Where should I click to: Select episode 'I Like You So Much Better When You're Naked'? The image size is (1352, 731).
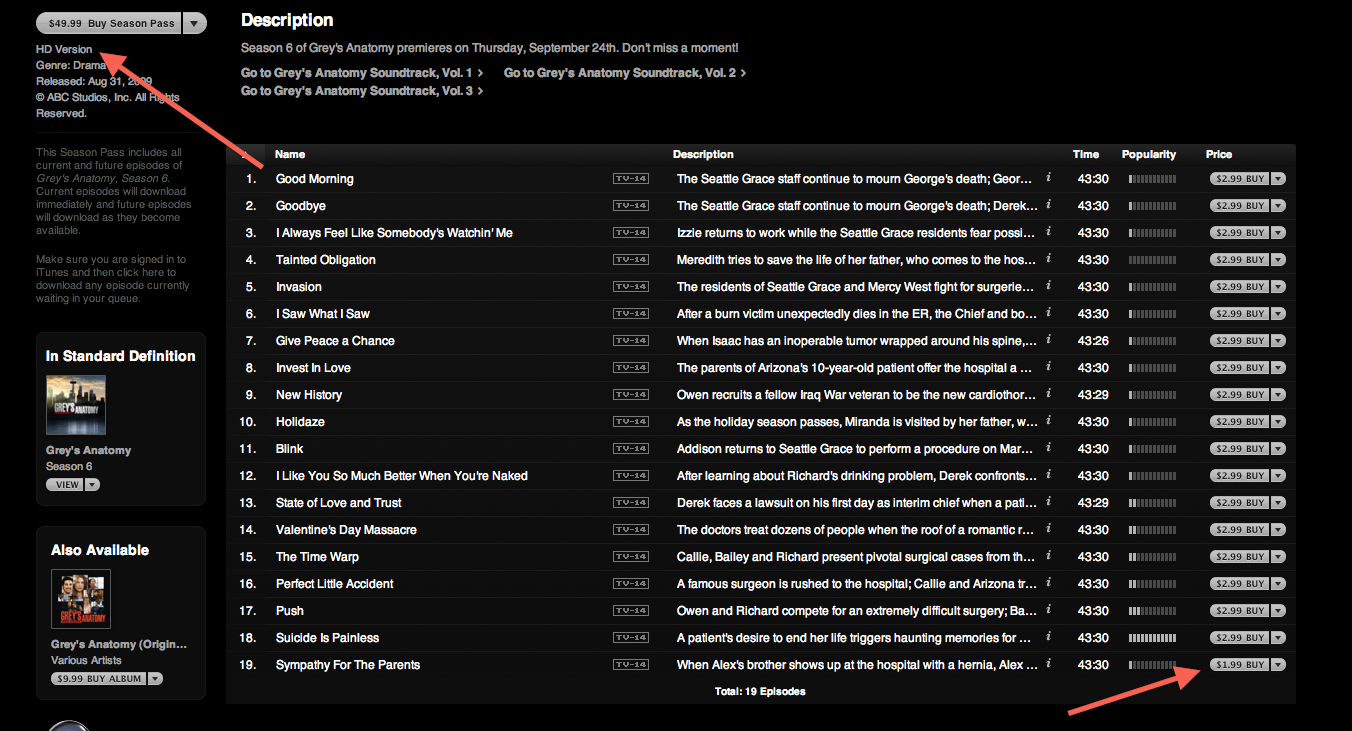tap(402, 476)
